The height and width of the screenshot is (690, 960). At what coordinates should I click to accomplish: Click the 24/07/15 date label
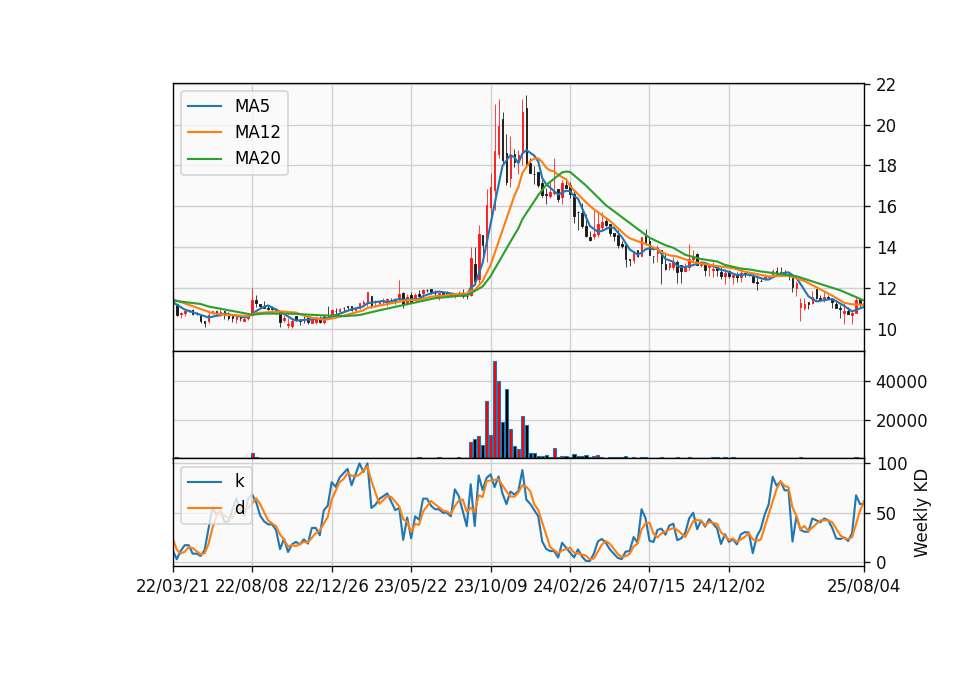pyautogui.click(x=649, y=586)
